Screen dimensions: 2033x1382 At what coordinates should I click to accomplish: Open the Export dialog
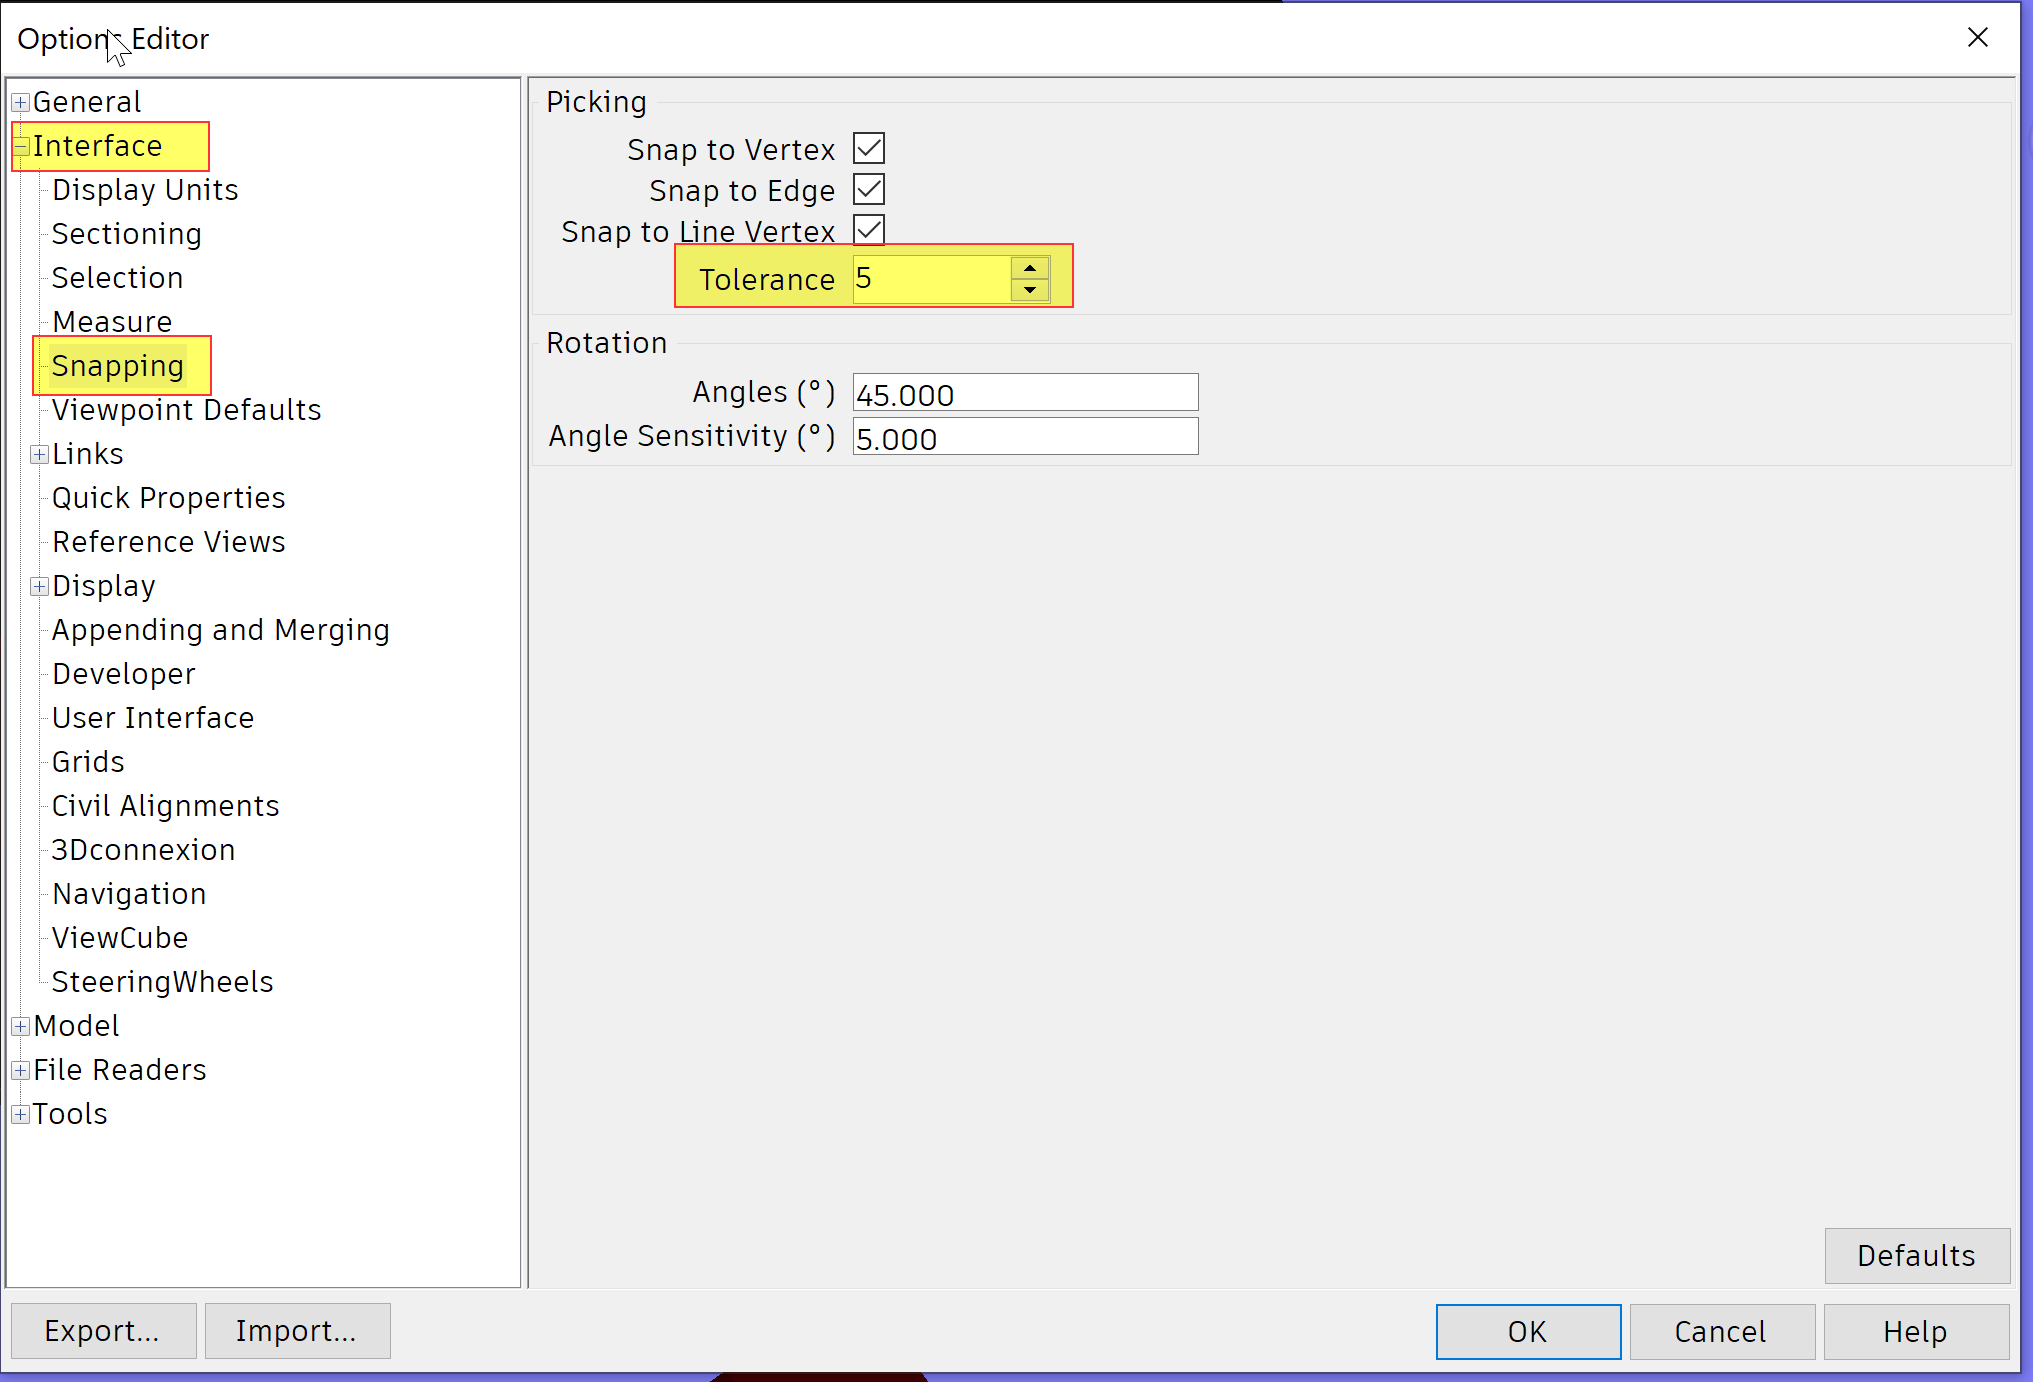tap(102, 1331)
